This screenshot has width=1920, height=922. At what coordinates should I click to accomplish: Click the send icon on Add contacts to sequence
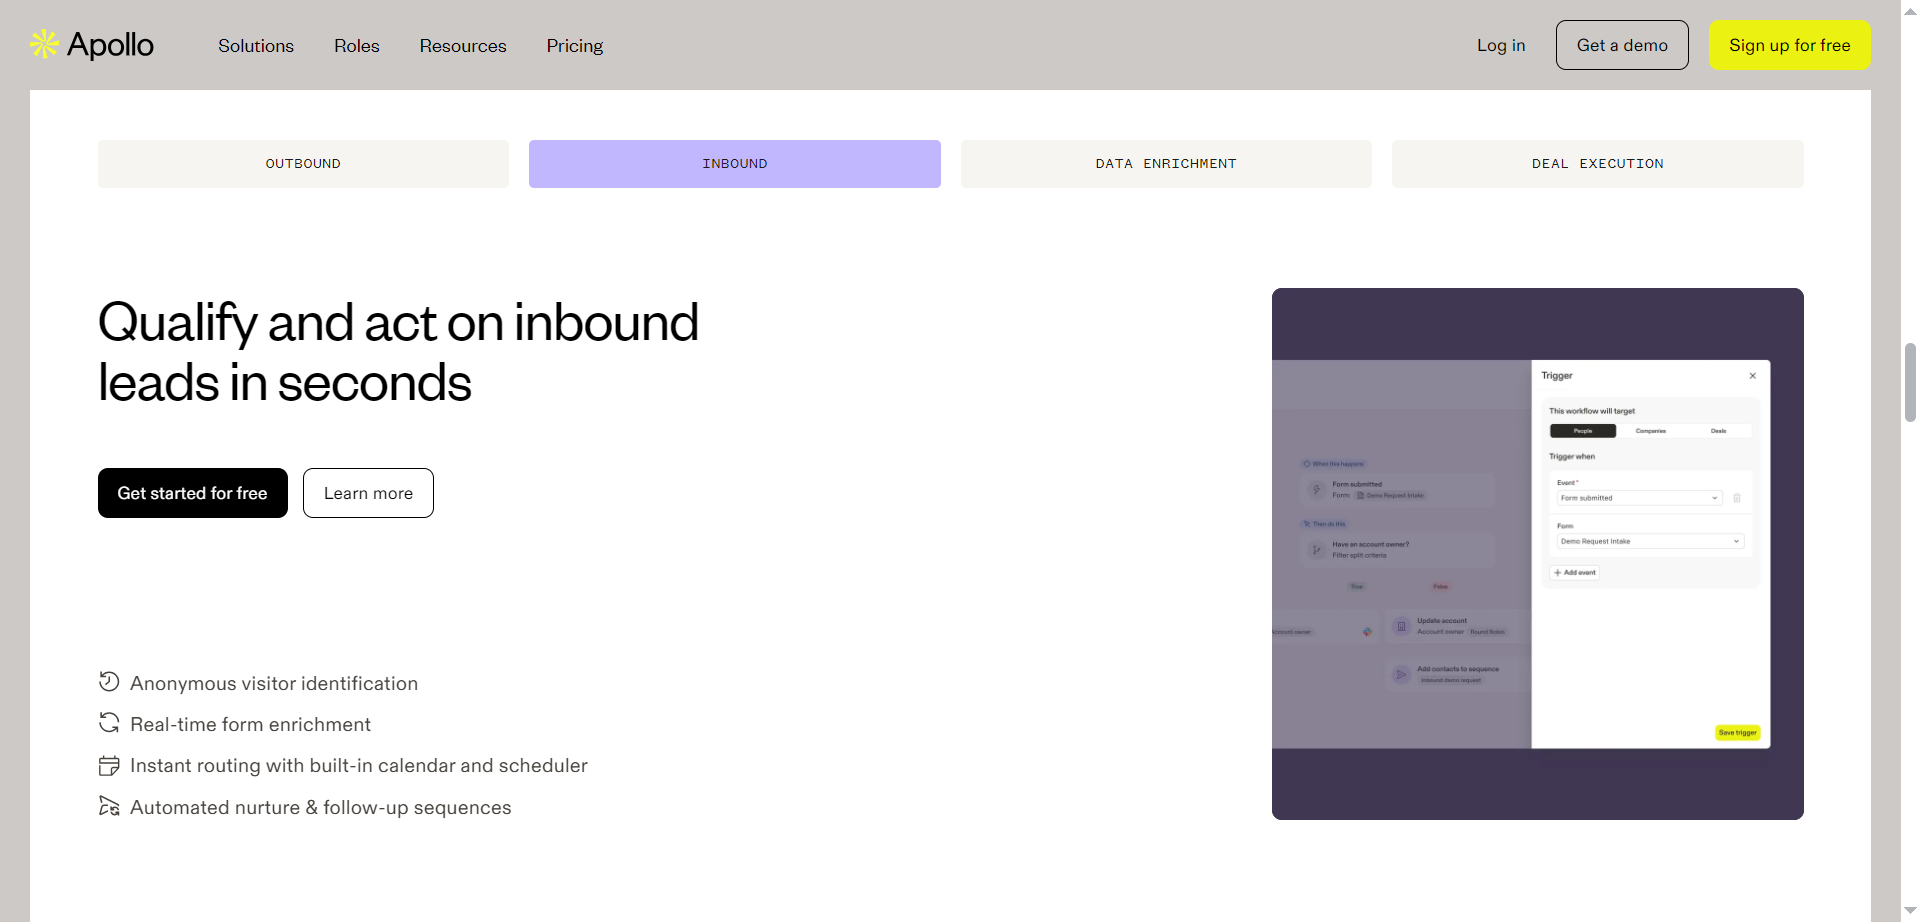[x=1400, y=674]
